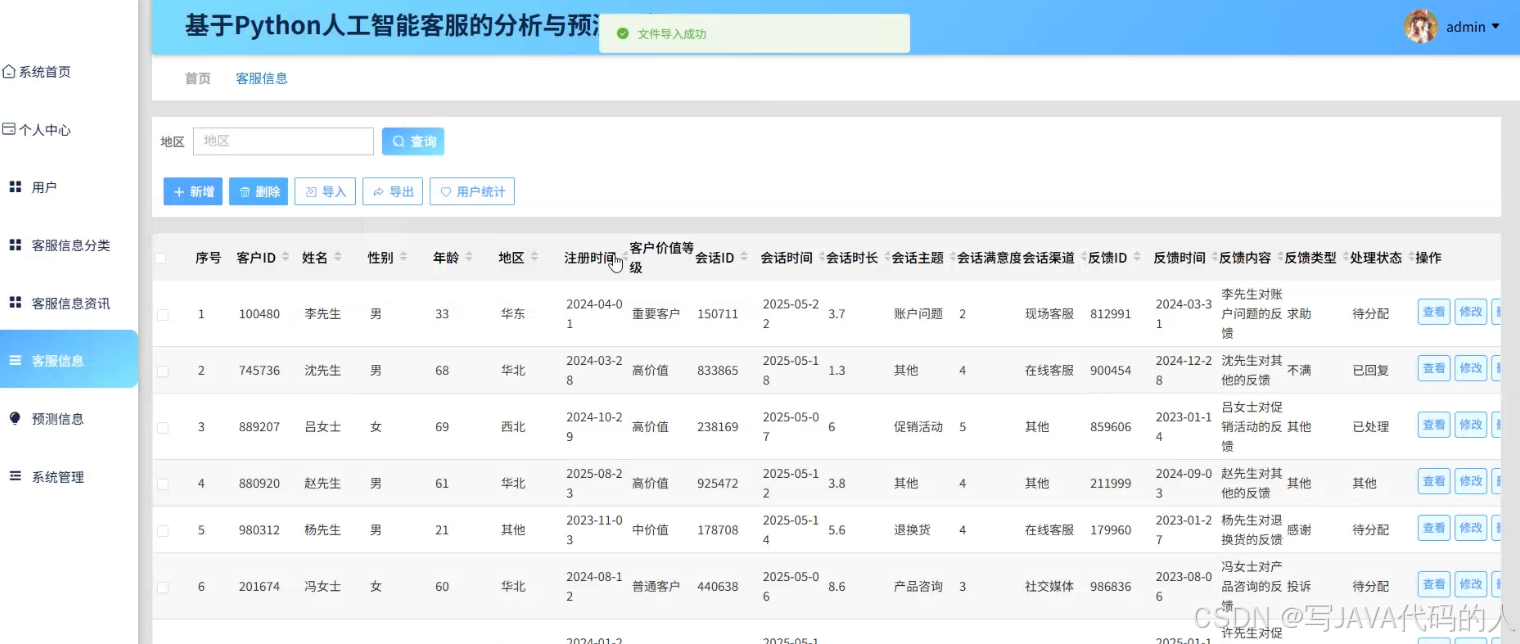This screenshot has width=1520, height=644.
Task: Click the 删除 delete button
Action: tap(259, 191)
